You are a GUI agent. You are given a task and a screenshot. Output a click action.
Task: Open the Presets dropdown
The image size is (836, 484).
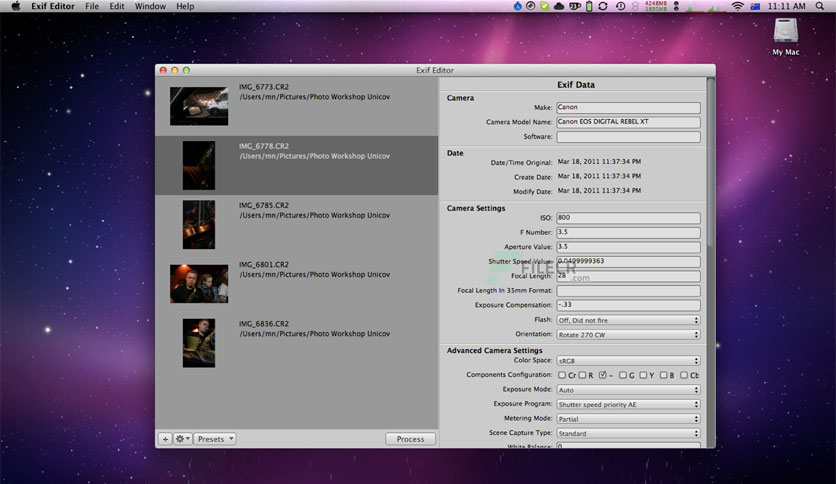coord(215,439)
